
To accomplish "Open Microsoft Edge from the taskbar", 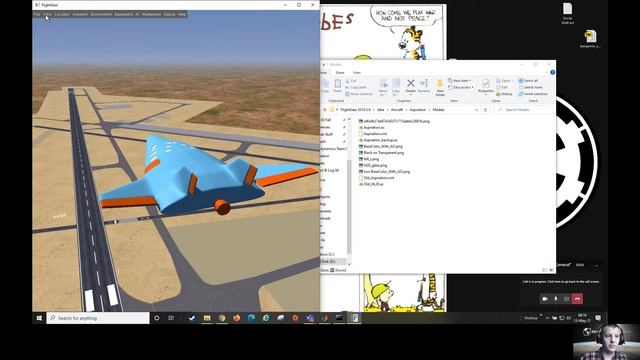I will (251, 318).
